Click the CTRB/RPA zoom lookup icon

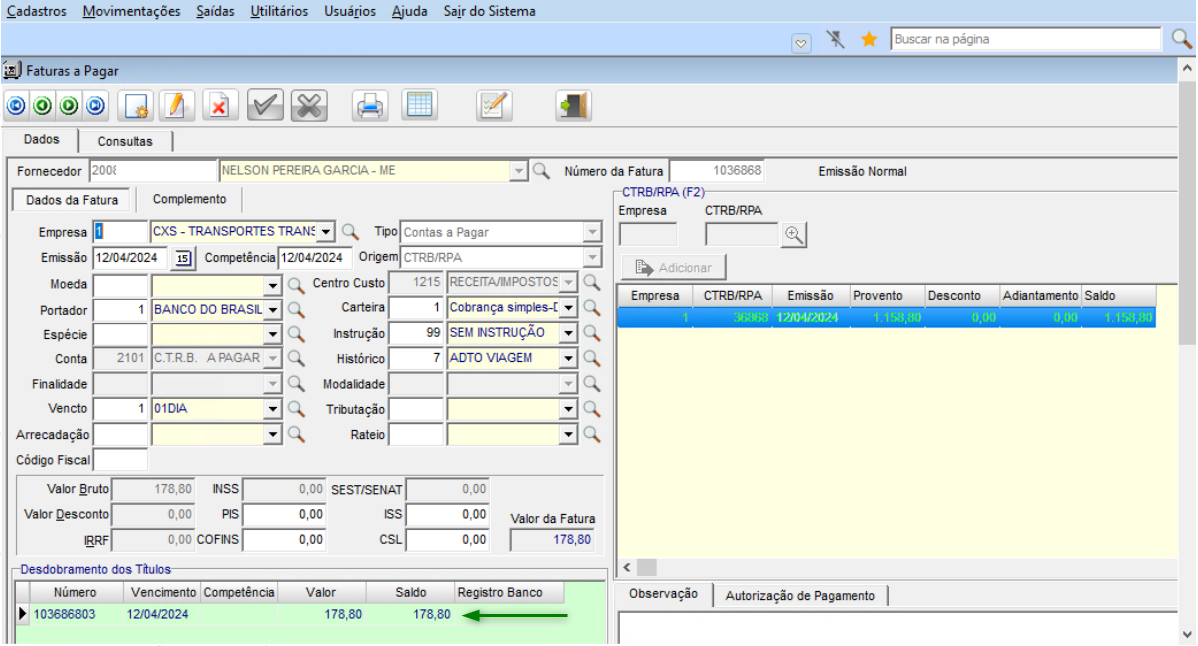click(x=794, y=234)
